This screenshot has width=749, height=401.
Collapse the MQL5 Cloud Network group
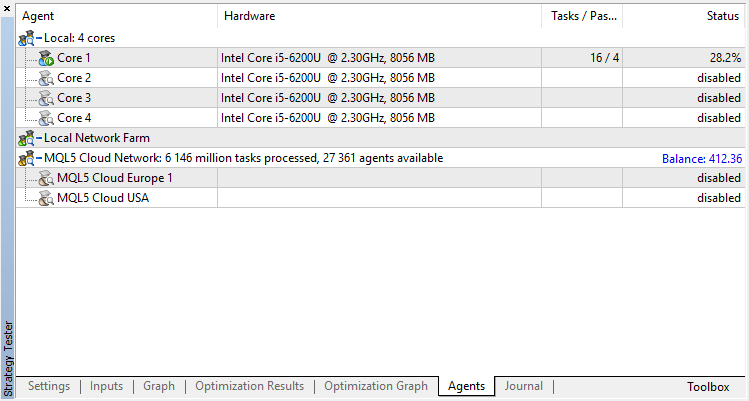click(x=39, y=158)
